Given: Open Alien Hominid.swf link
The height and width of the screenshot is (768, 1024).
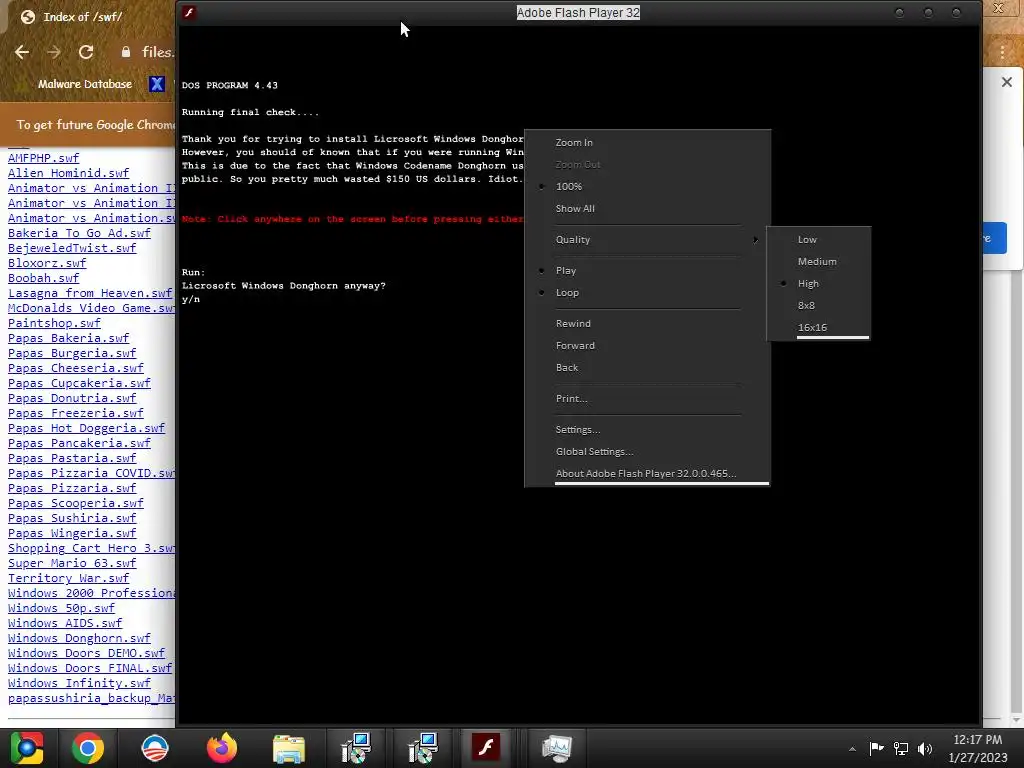Looking at the screenshot, I should pos(69,173).
